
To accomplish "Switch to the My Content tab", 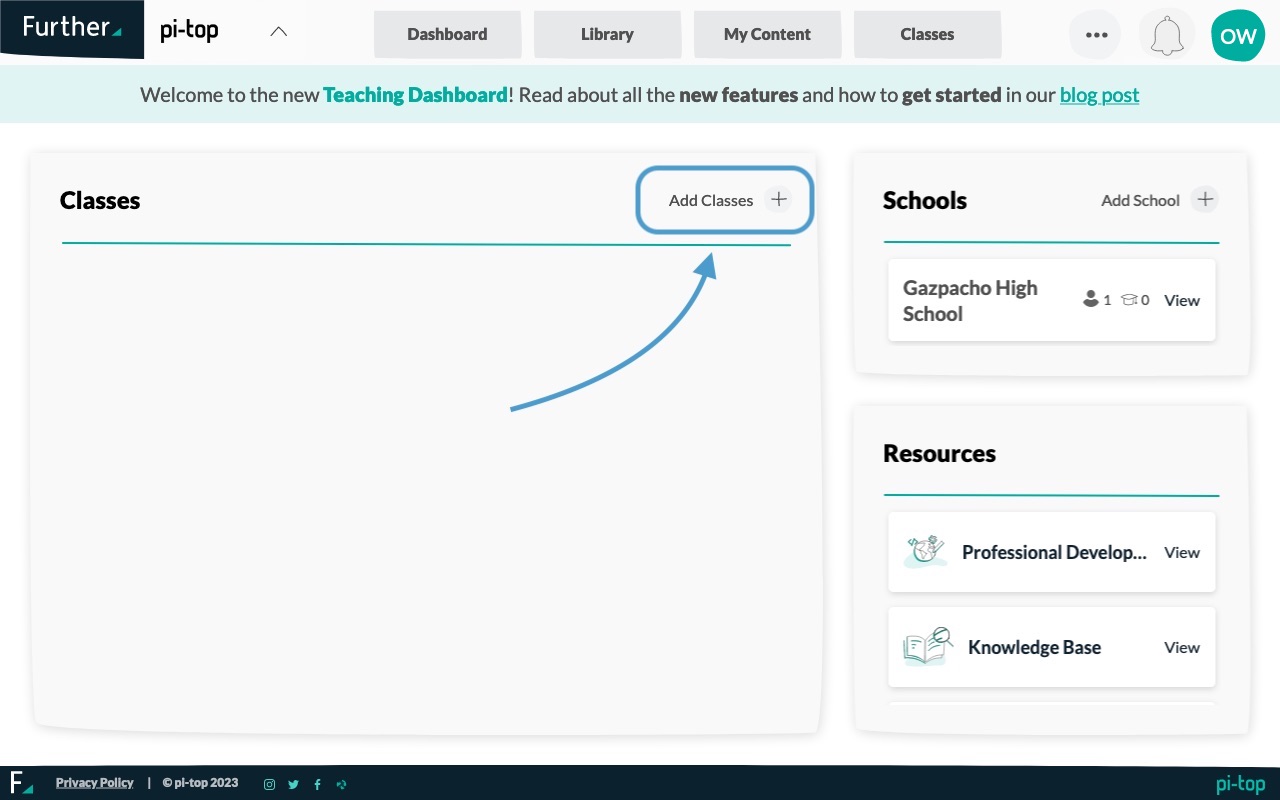I will click(x=767, y=34).
